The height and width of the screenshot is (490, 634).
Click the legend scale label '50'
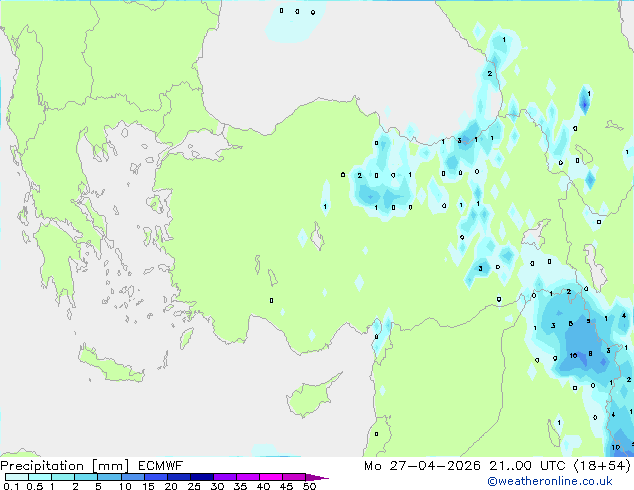pyautogui.click(x=309, y=486)
